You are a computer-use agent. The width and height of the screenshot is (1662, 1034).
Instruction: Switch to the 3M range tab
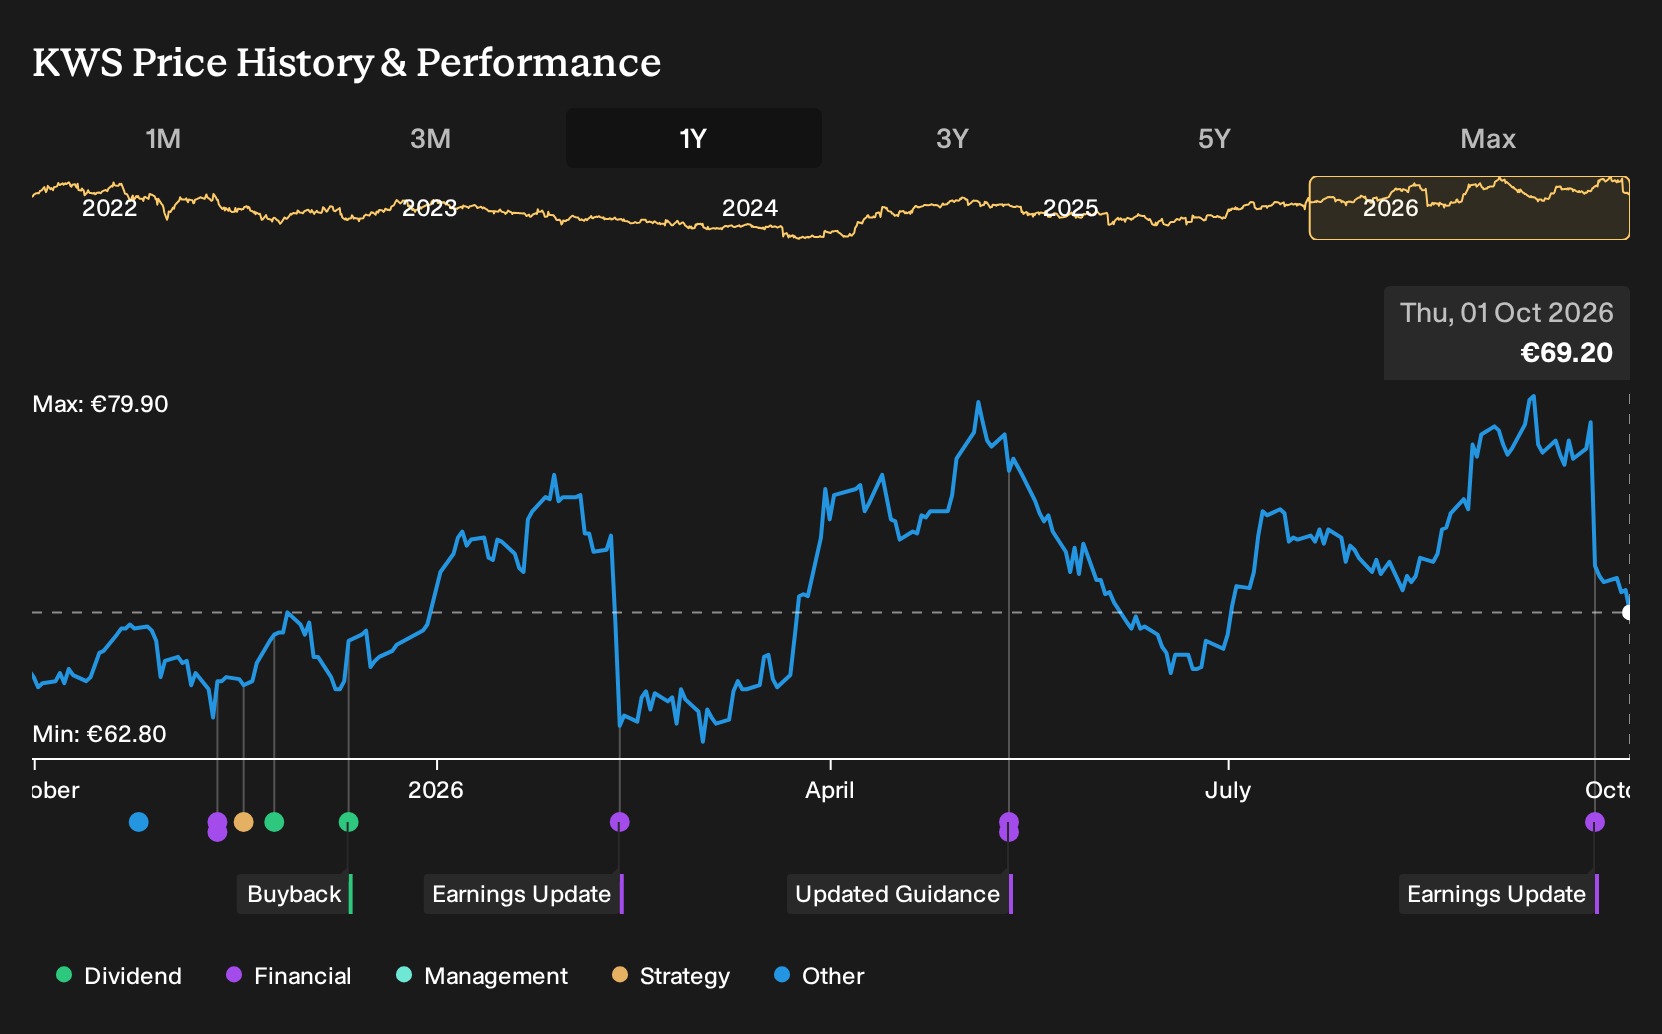pos(430,138)
